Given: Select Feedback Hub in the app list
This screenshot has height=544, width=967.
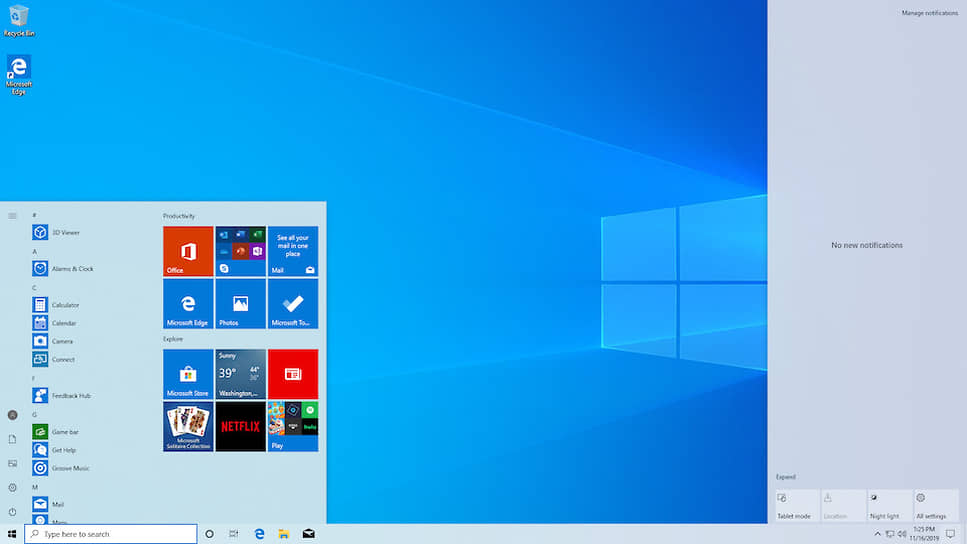Looking at the screenshot, I should [70, 396].
